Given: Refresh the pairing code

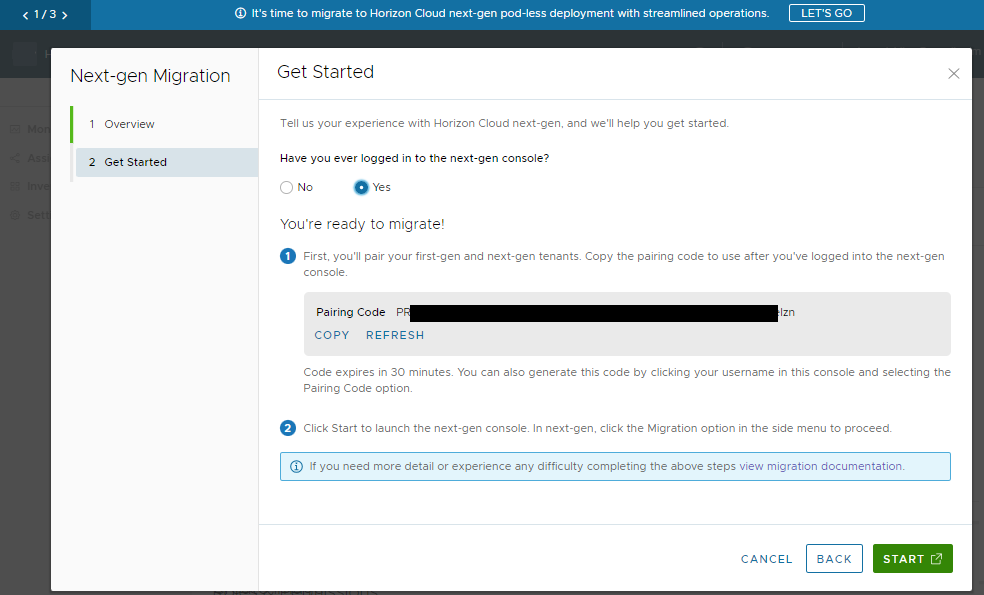Looking at the screenshot, I should pos(395,335).
